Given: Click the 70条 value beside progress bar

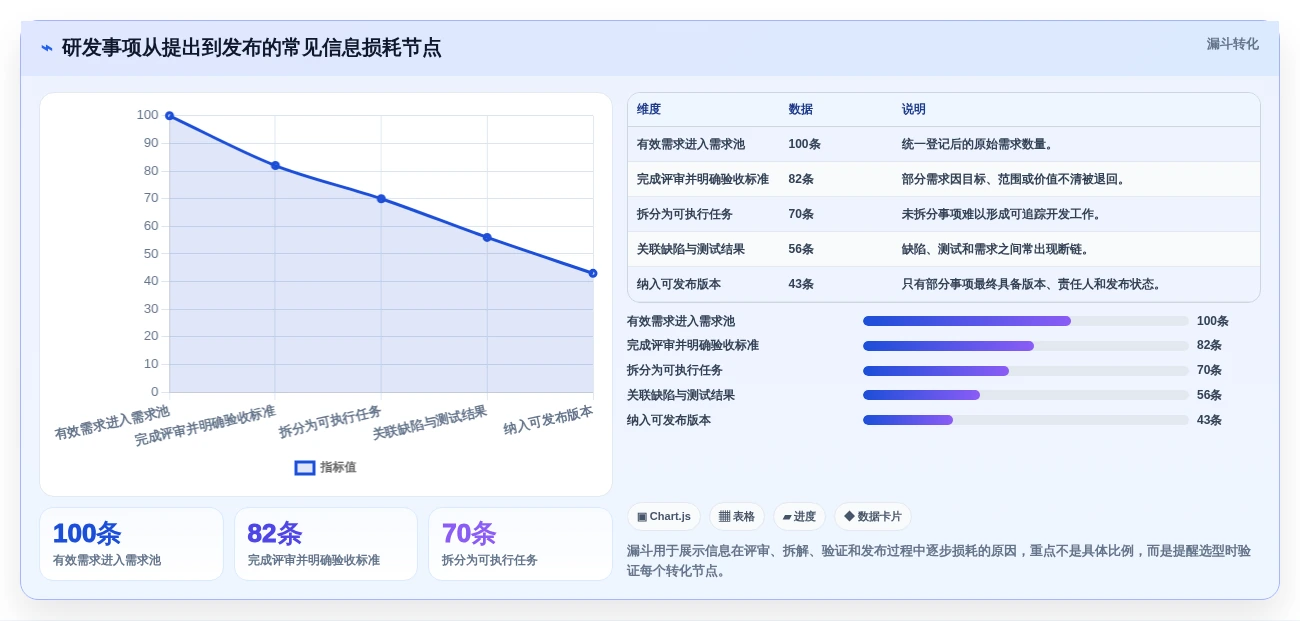Looking at the screenshot, I should pyautogui.click(x=1209, y=370).
